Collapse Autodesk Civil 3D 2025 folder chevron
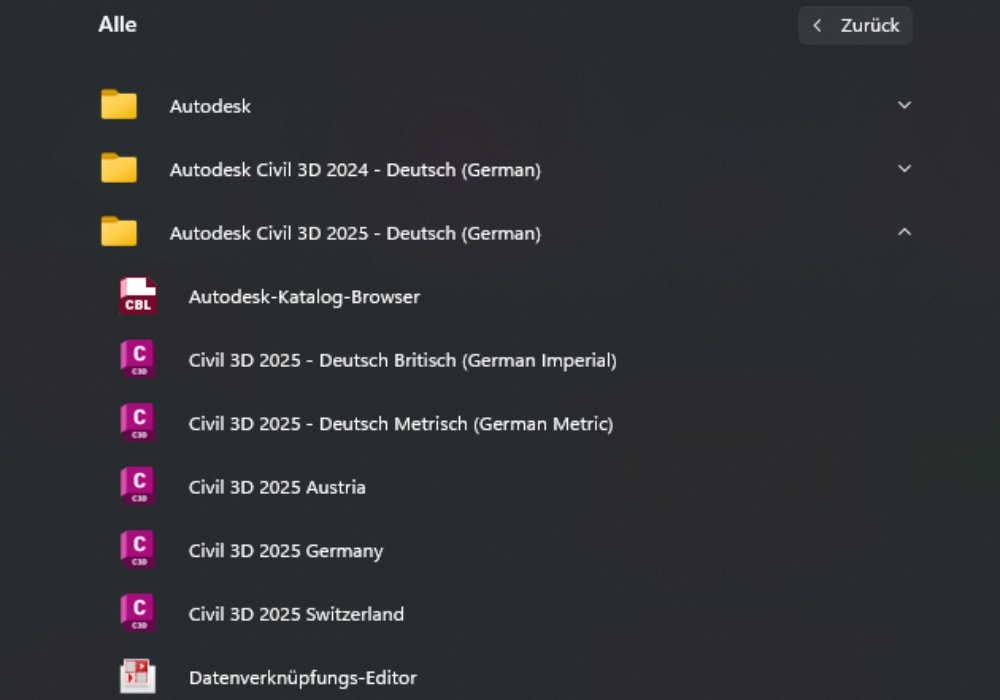The image size is (1000, 700). pyautogui.click(x=904, y=232)
